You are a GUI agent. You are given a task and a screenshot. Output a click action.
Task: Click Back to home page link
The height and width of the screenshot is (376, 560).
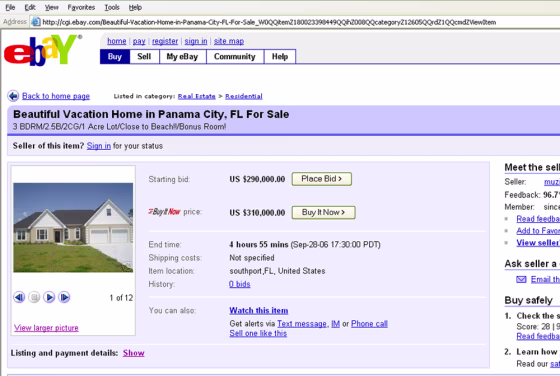coord(56,96)
